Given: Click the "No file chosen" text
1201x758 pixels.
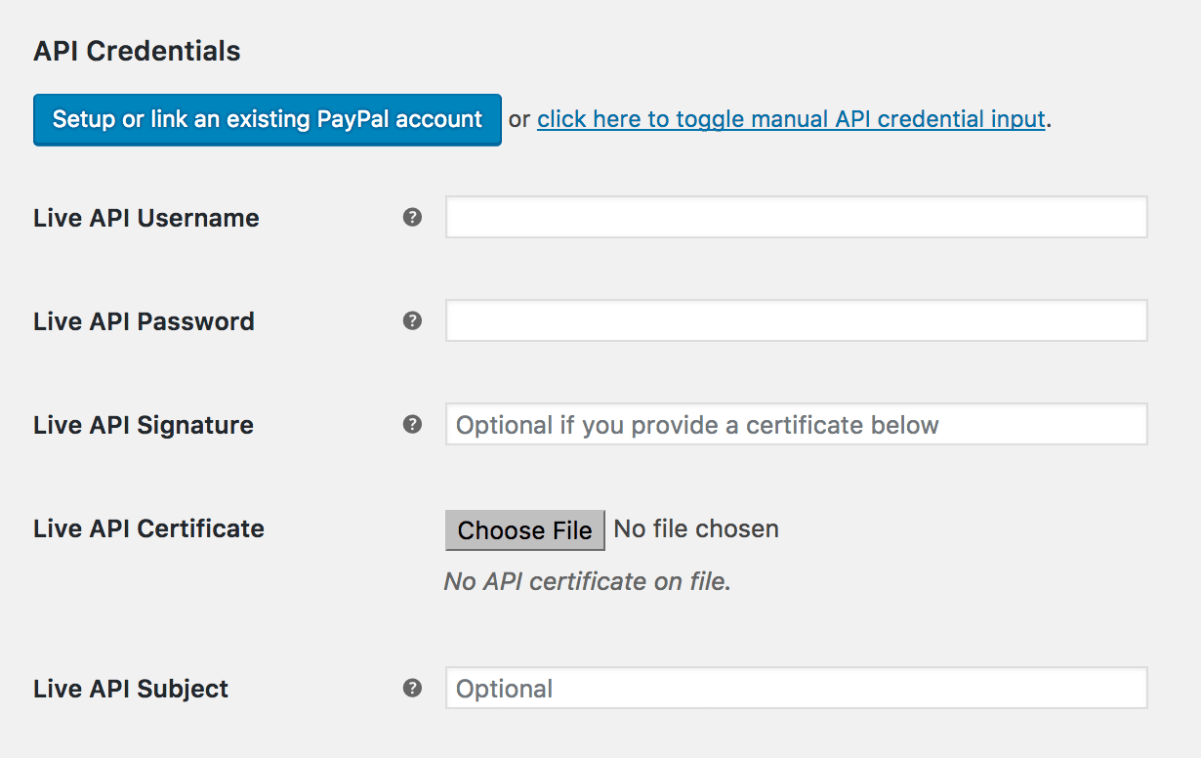Looking at the screenshot, I should 696,529.
